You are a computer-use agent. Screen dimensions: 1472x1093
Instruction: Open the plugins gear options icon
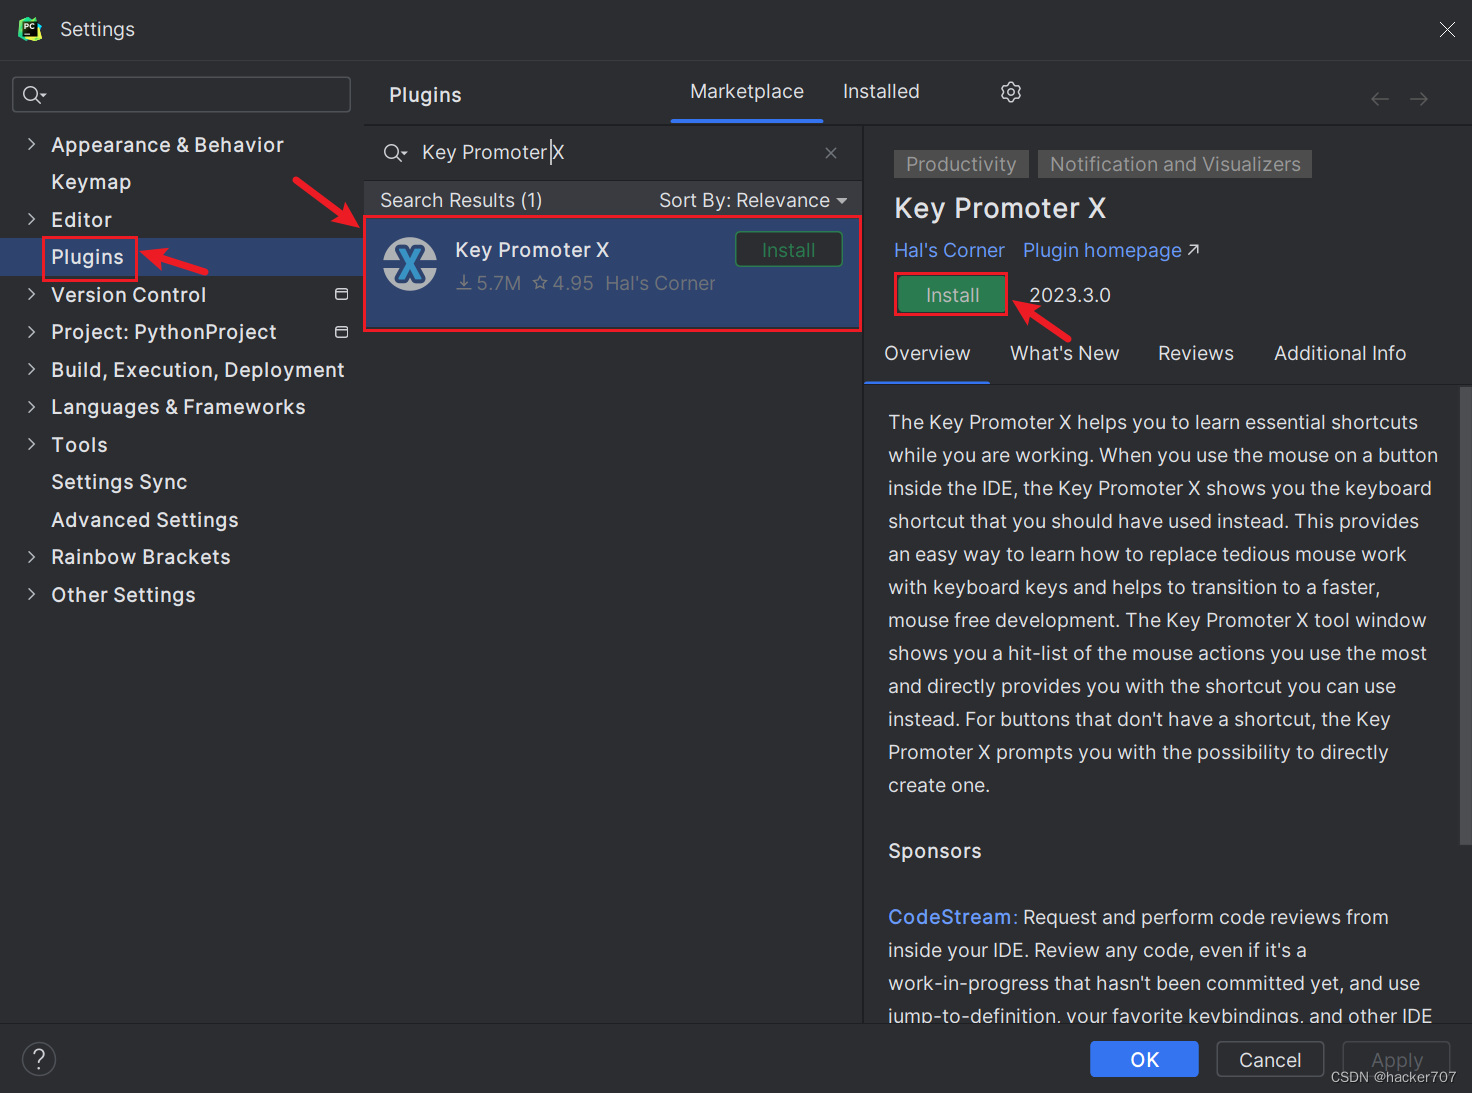click(1011, 92)
